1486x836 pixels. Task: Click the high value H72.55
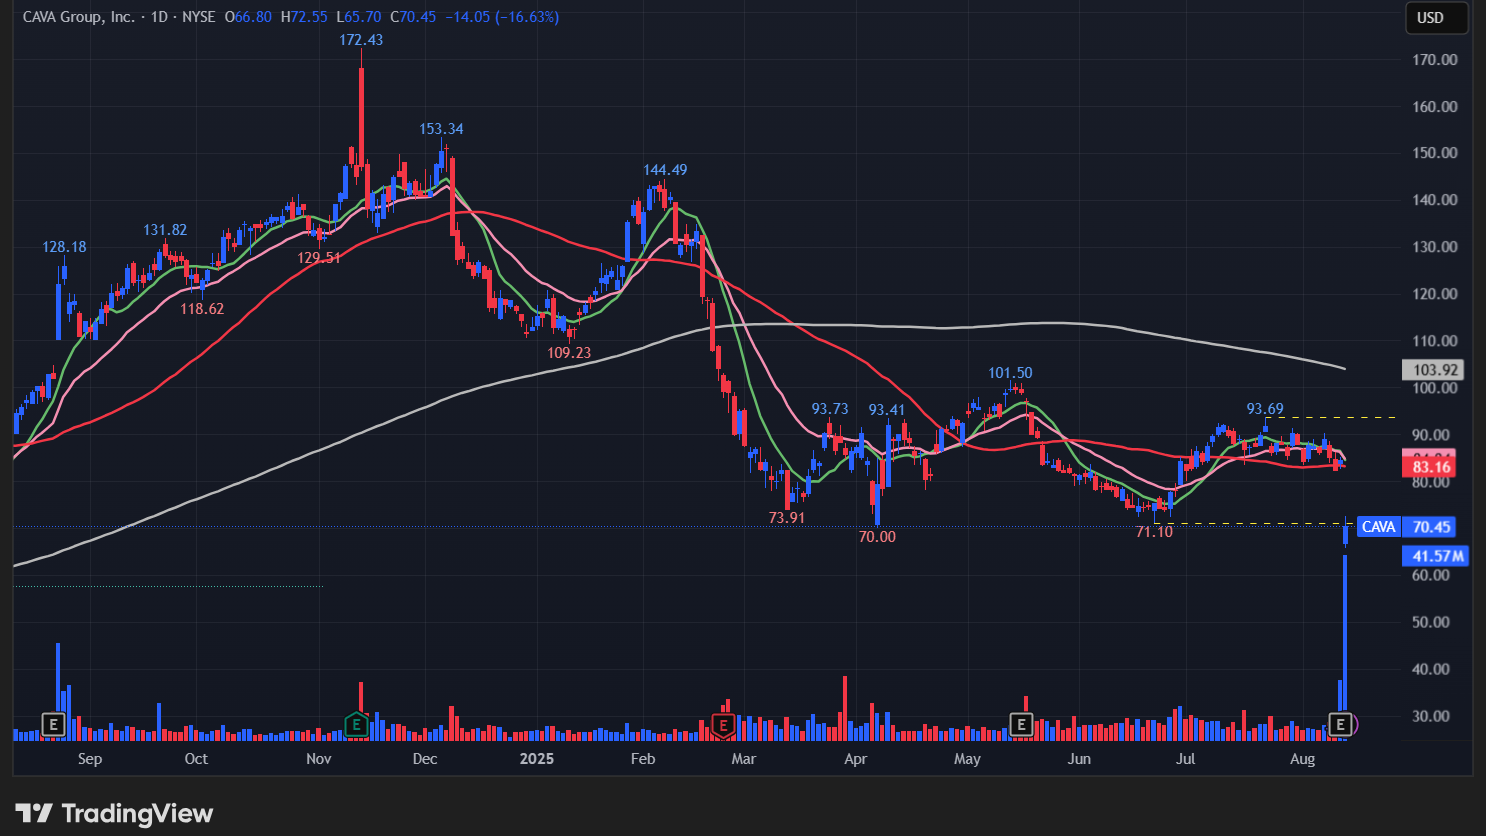pyautogui.click(x=304, y=17)
